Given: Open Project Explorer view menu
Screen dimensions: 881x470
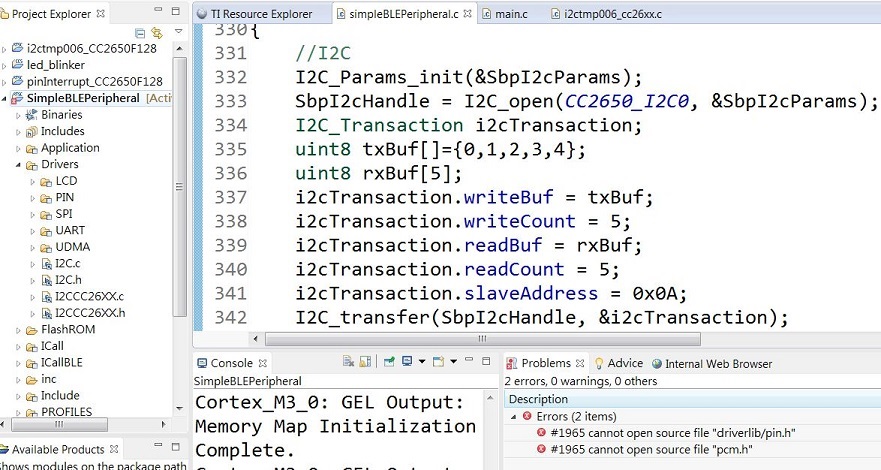Looking at the screenshot, I should 178,32.
